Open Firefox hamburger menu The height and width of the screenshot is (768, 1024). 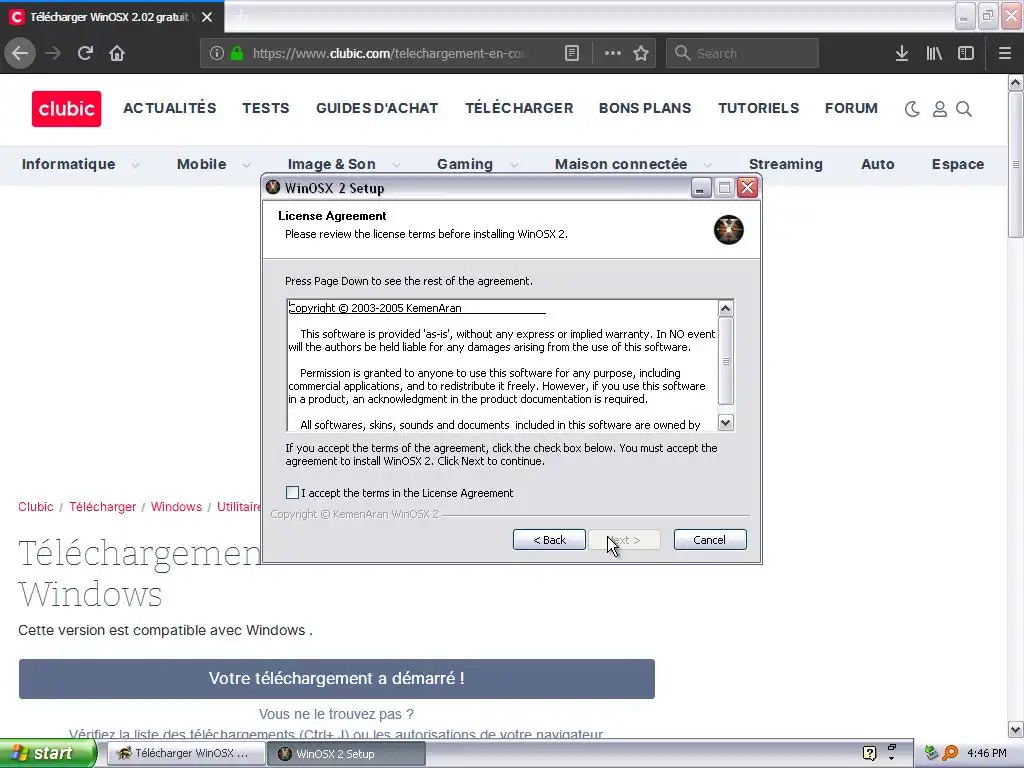coord(1004,54)
